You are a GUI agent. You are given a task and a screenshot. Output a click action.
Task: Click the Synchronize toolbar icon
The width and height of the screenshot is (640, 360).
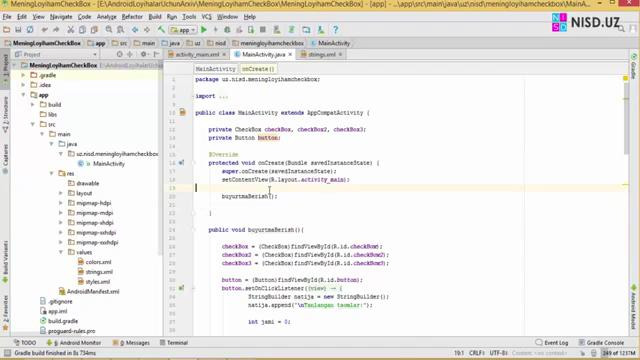tap(30, 30)
